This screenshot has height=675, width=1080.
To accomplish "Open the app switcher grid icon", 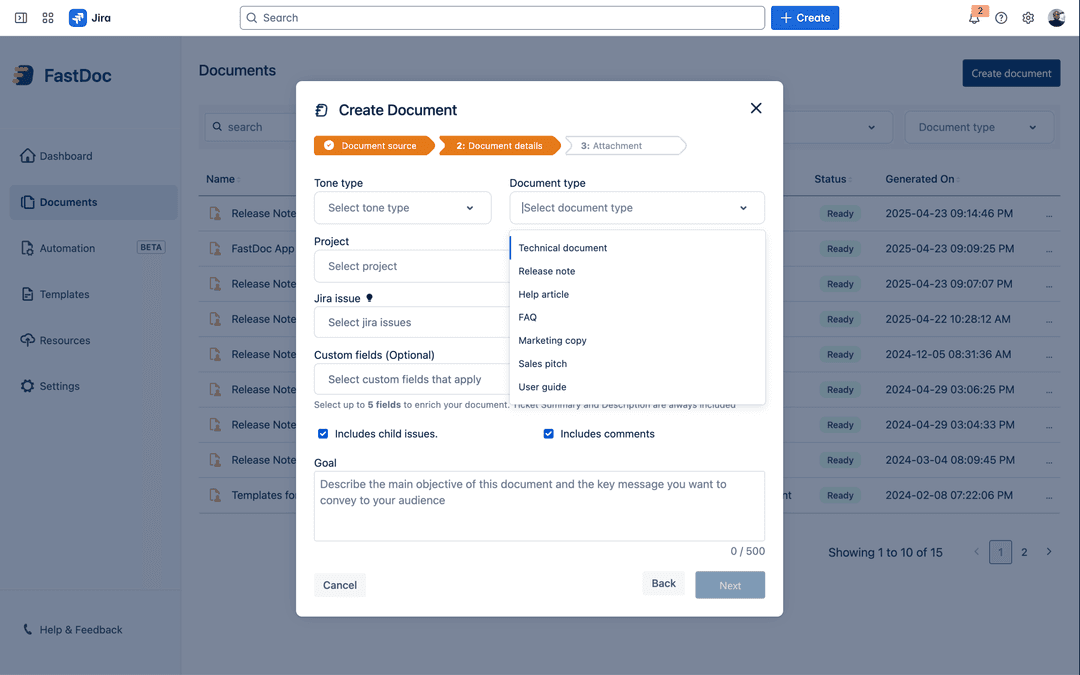I will [47, 17].
